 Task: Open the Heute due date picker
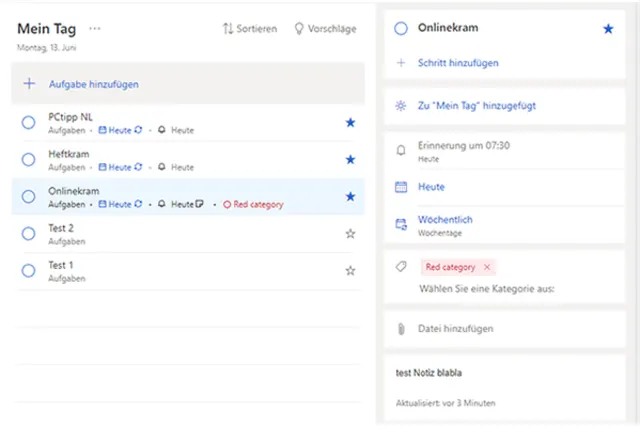[x=432, y=187]
